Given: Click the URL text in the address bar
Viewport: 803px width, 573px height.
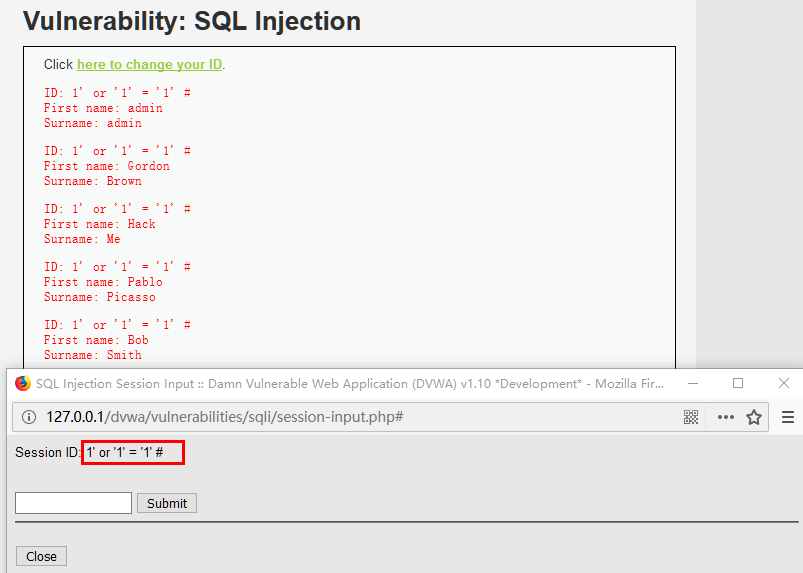Looking at the screenshot, I should pyautogui.click(x=224, y=417).
